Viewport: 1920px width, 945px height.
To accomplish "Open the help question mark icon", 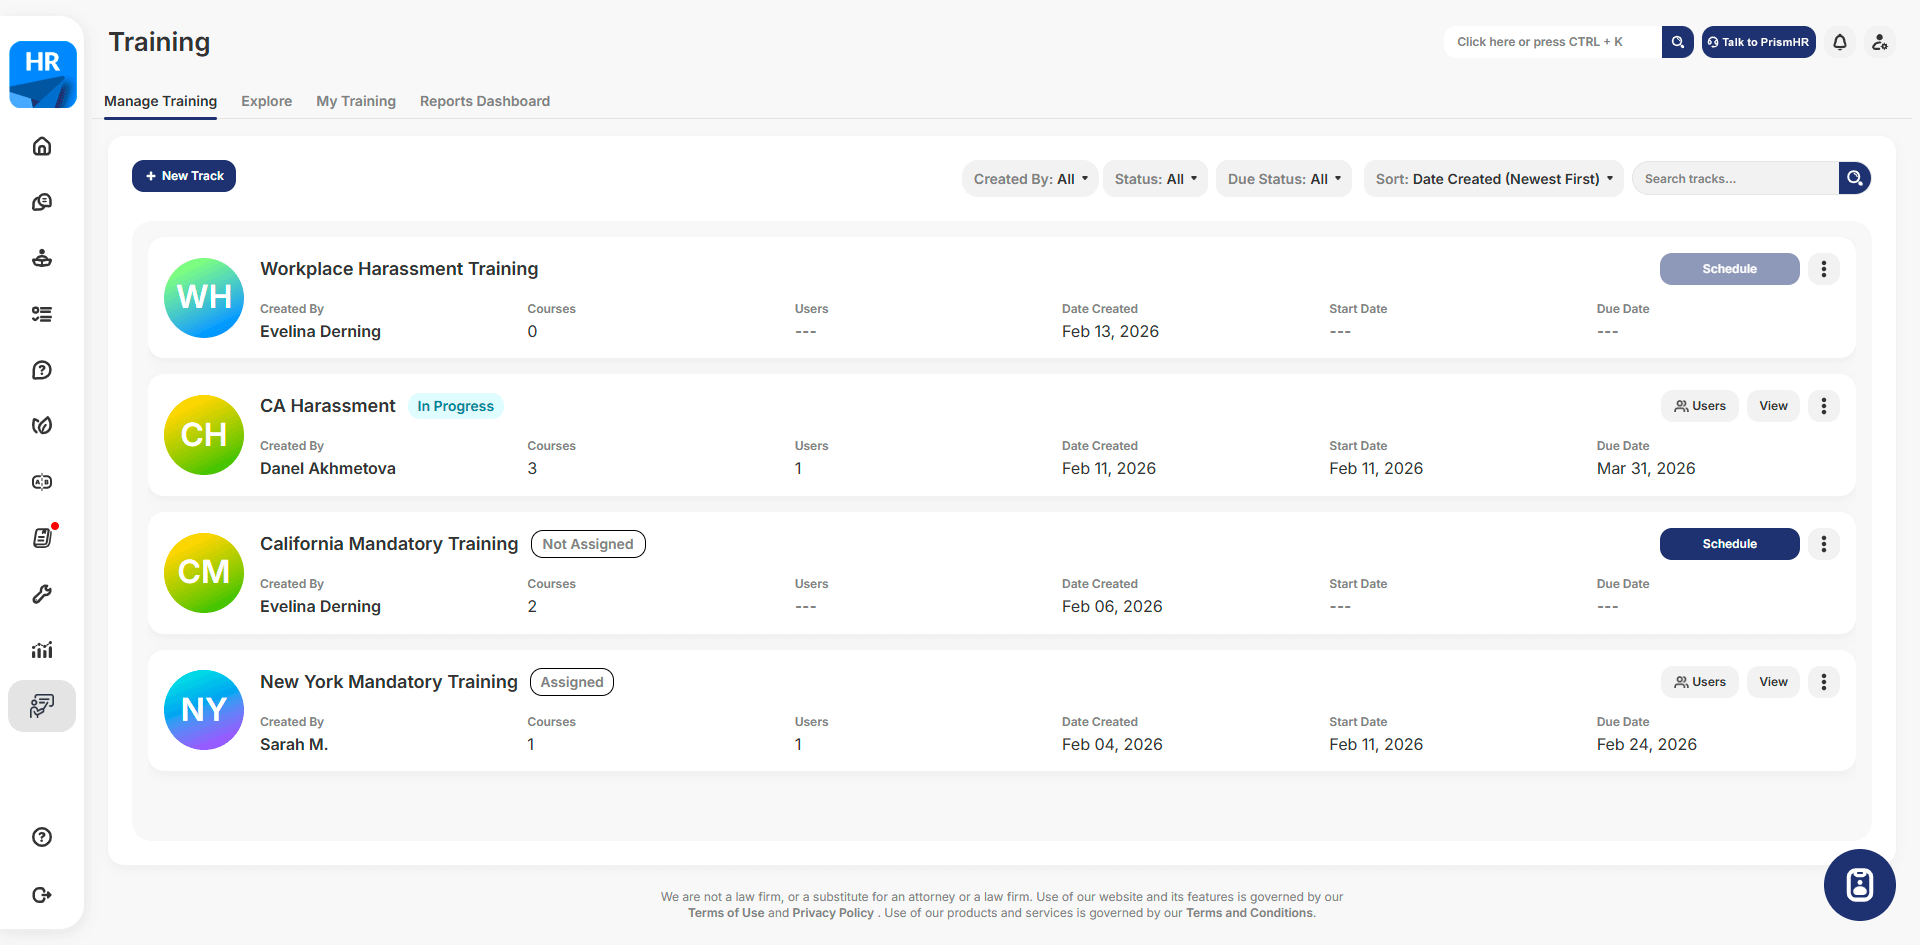I will 42,837.
